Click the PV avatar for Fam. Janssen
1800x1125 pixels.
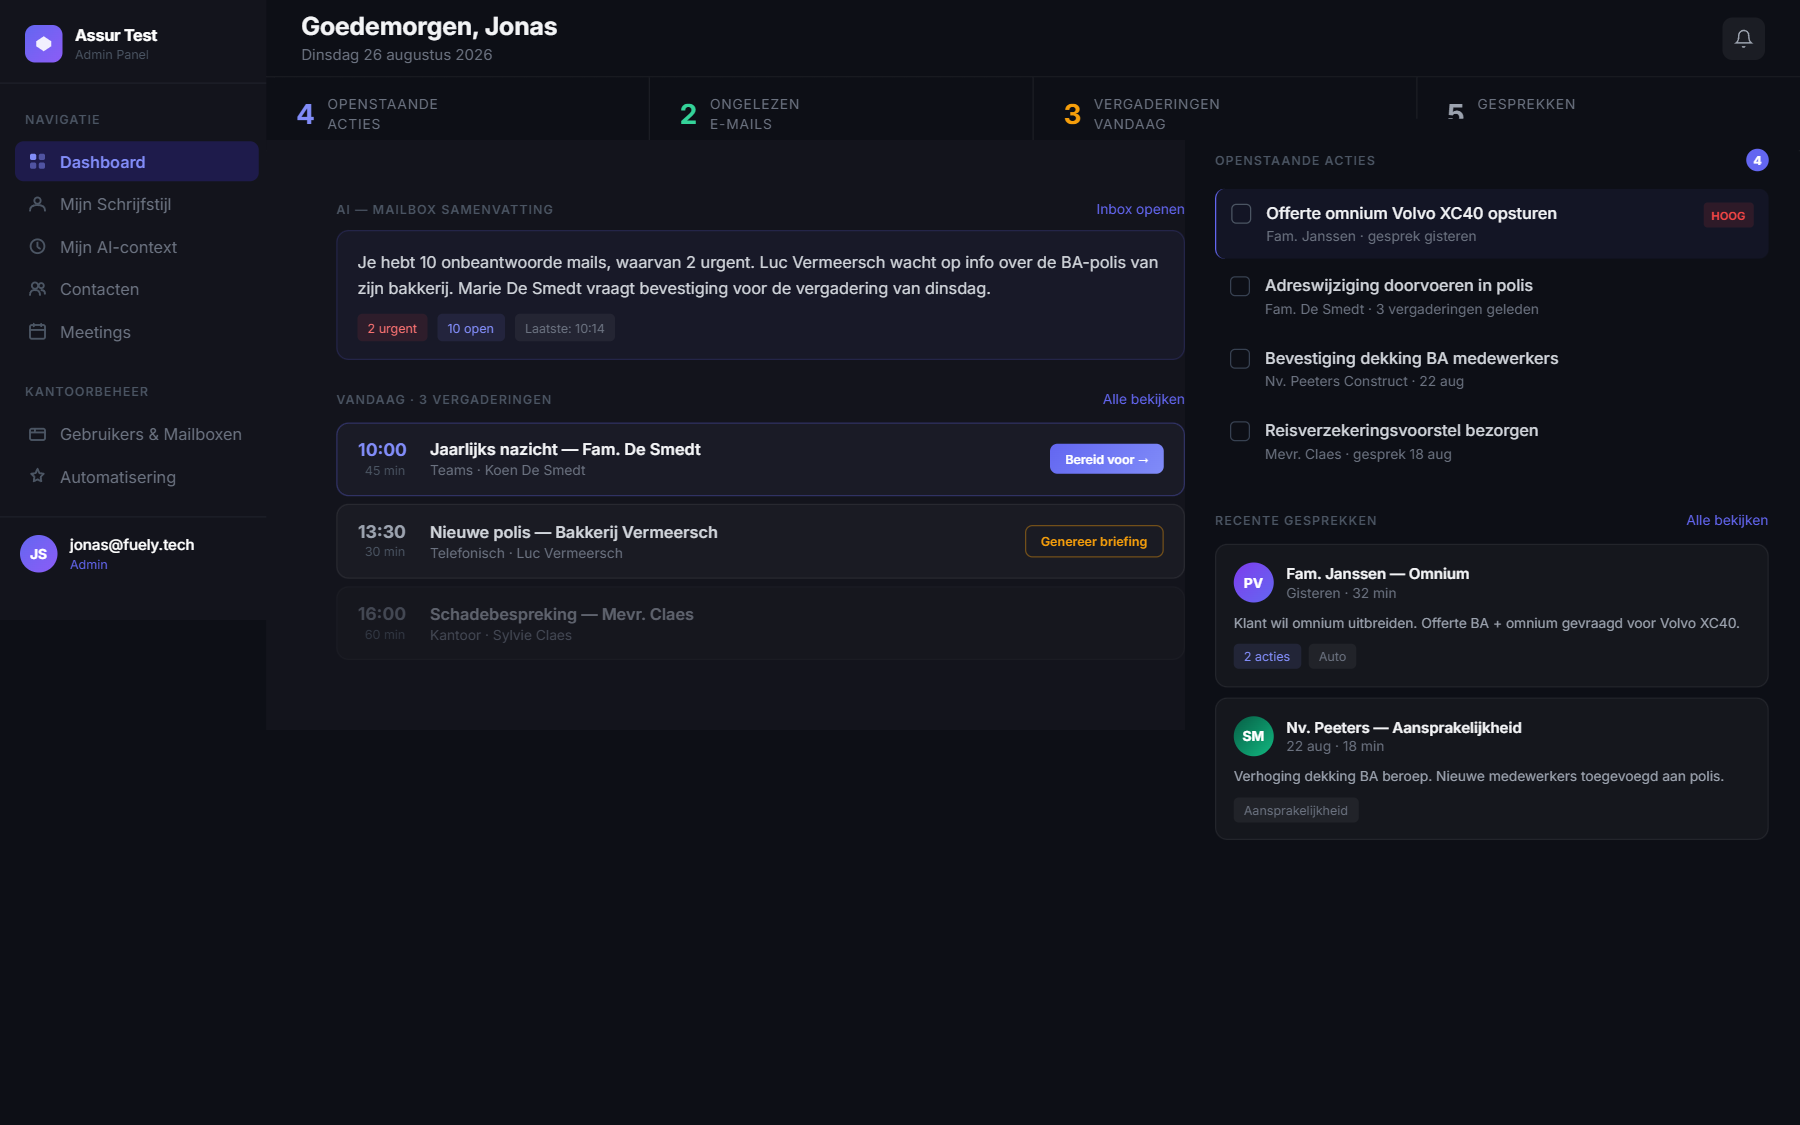(1253, 583)
